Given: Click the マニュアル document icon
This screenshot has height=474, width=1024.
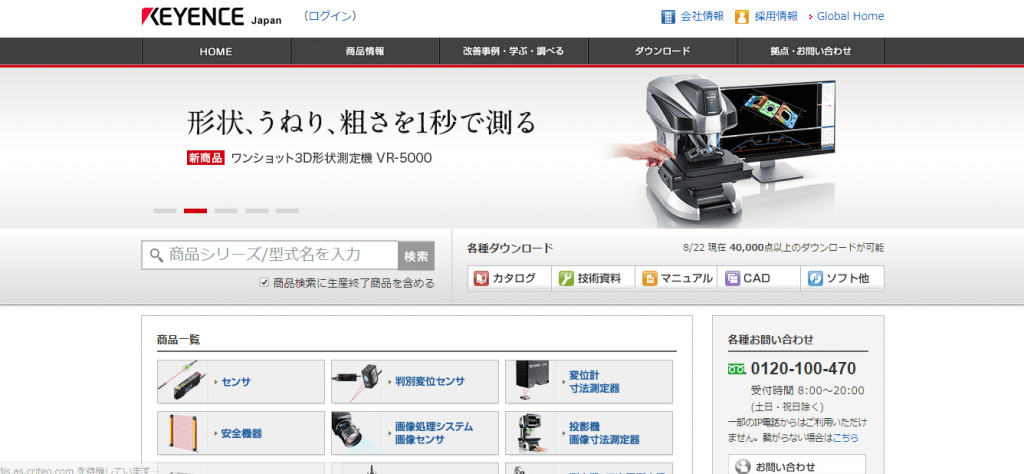Looking at the screenshot, I should coord(649,279).
